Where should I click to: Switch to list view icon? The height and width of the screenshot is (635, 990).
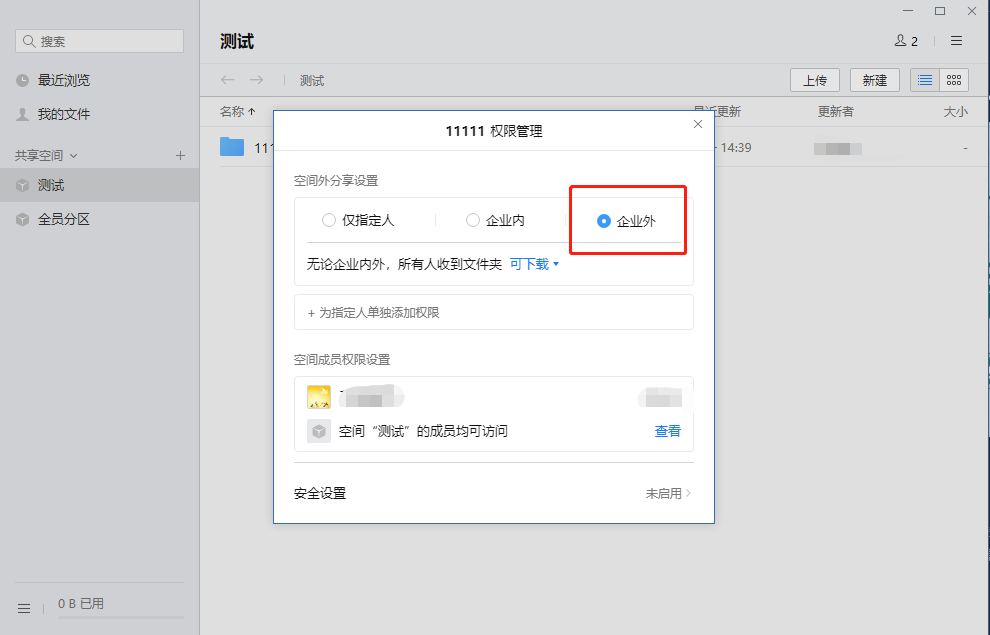(925, 80)
